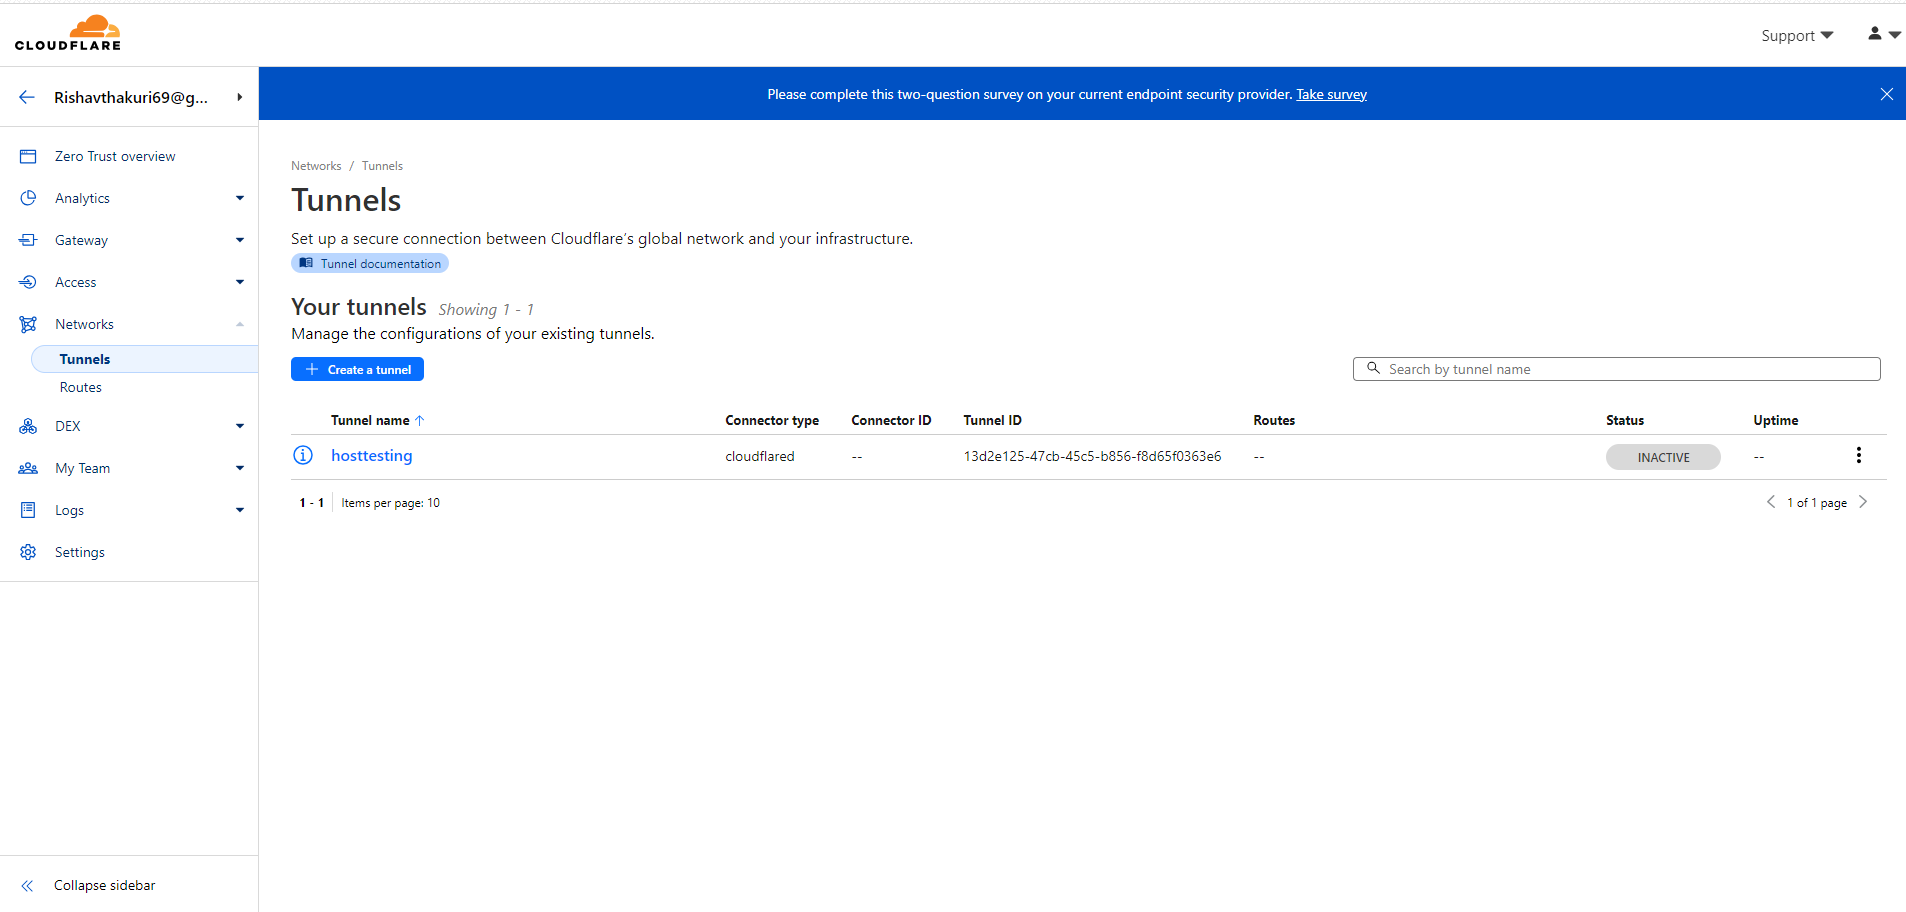
Task: Collapse the Networks section
Action: coord(240,324)
